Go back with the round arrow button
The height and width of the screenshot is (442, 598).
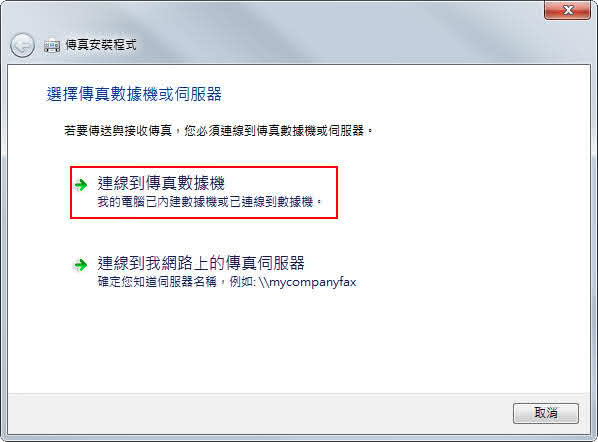pyautogui.click(x=22, y=45)
